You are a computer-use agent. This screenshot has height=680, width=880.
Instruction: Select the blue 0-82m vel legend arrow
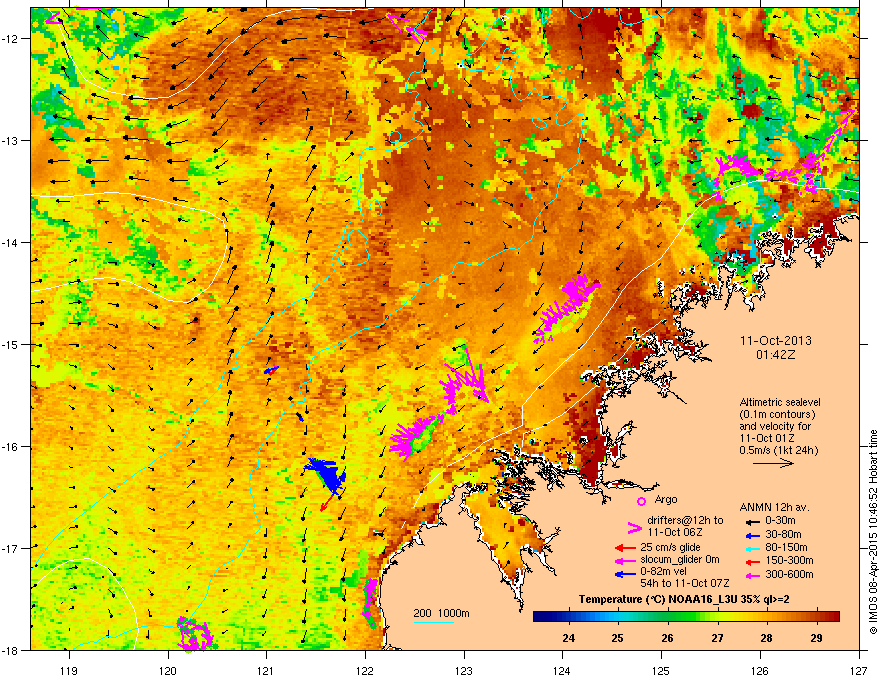[624, 573]
